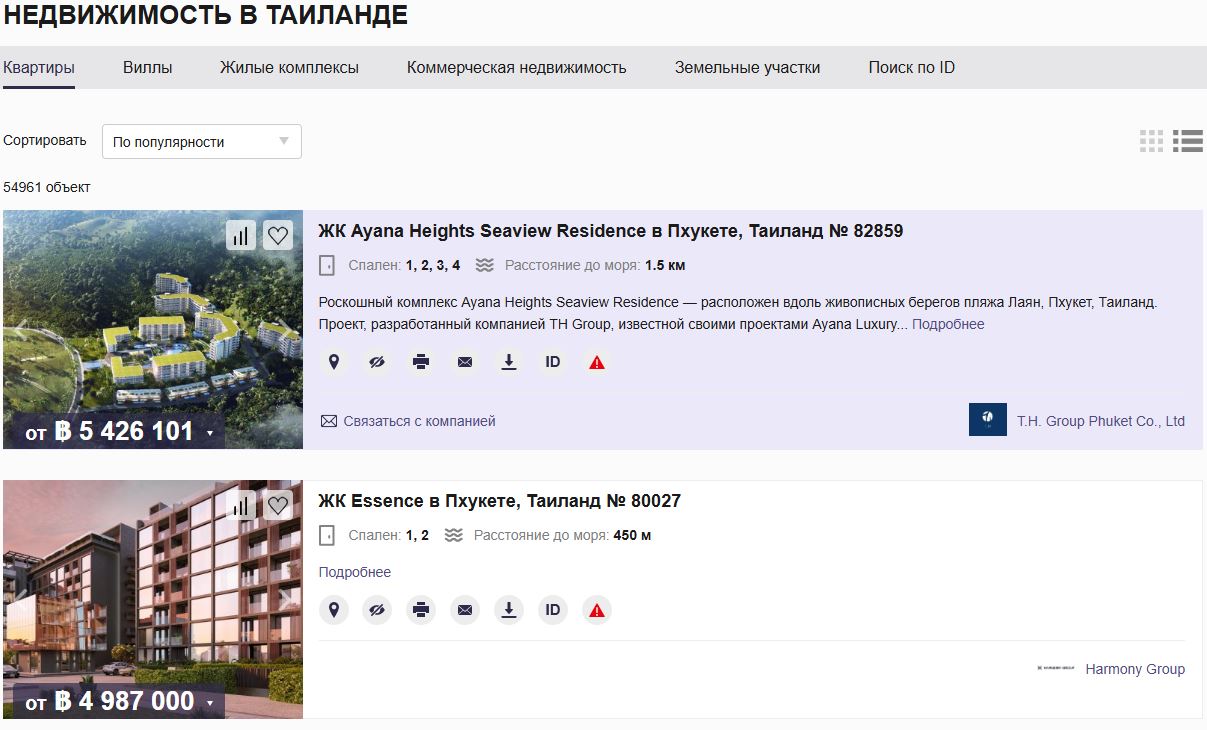This screenshot has height=730, width=1207.
Task: Click the 54961 объект count text
Action: (x=47, y=187)
